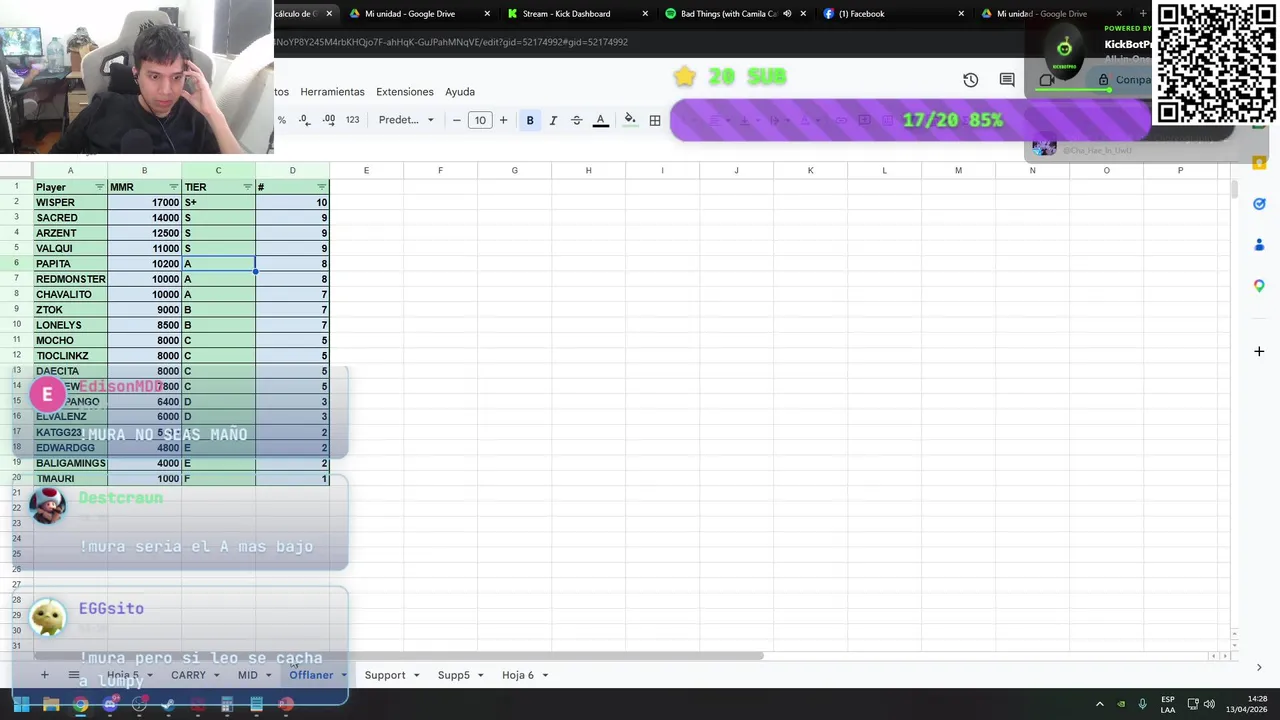Select row header 25

tap(17, 553)
